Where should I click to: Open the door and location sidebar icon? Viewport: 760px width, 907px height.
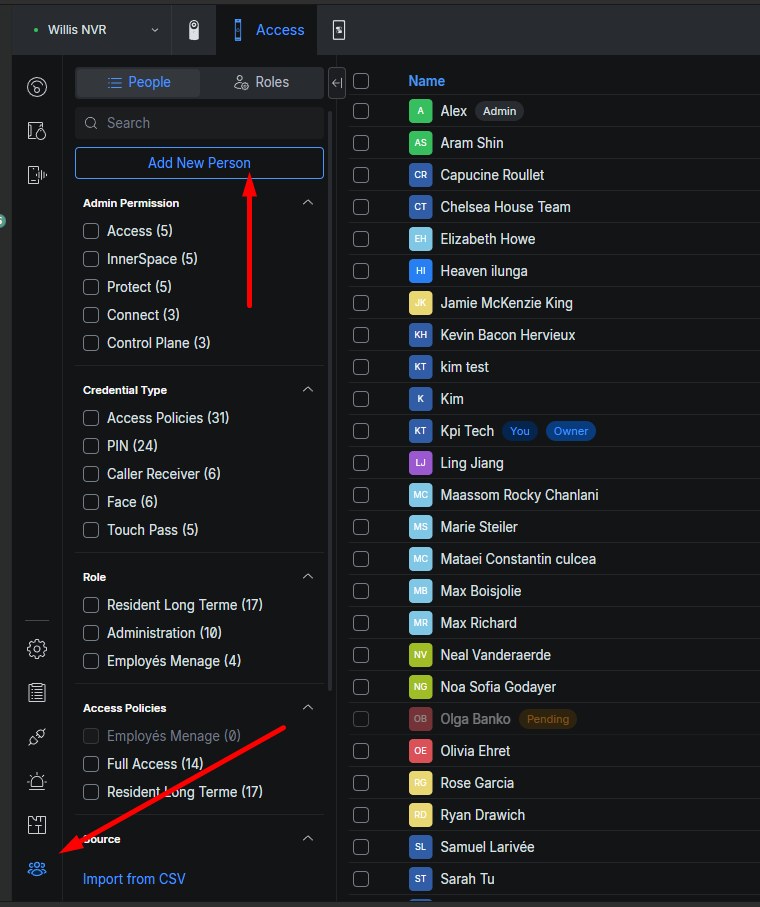click(x=37, y=131)
